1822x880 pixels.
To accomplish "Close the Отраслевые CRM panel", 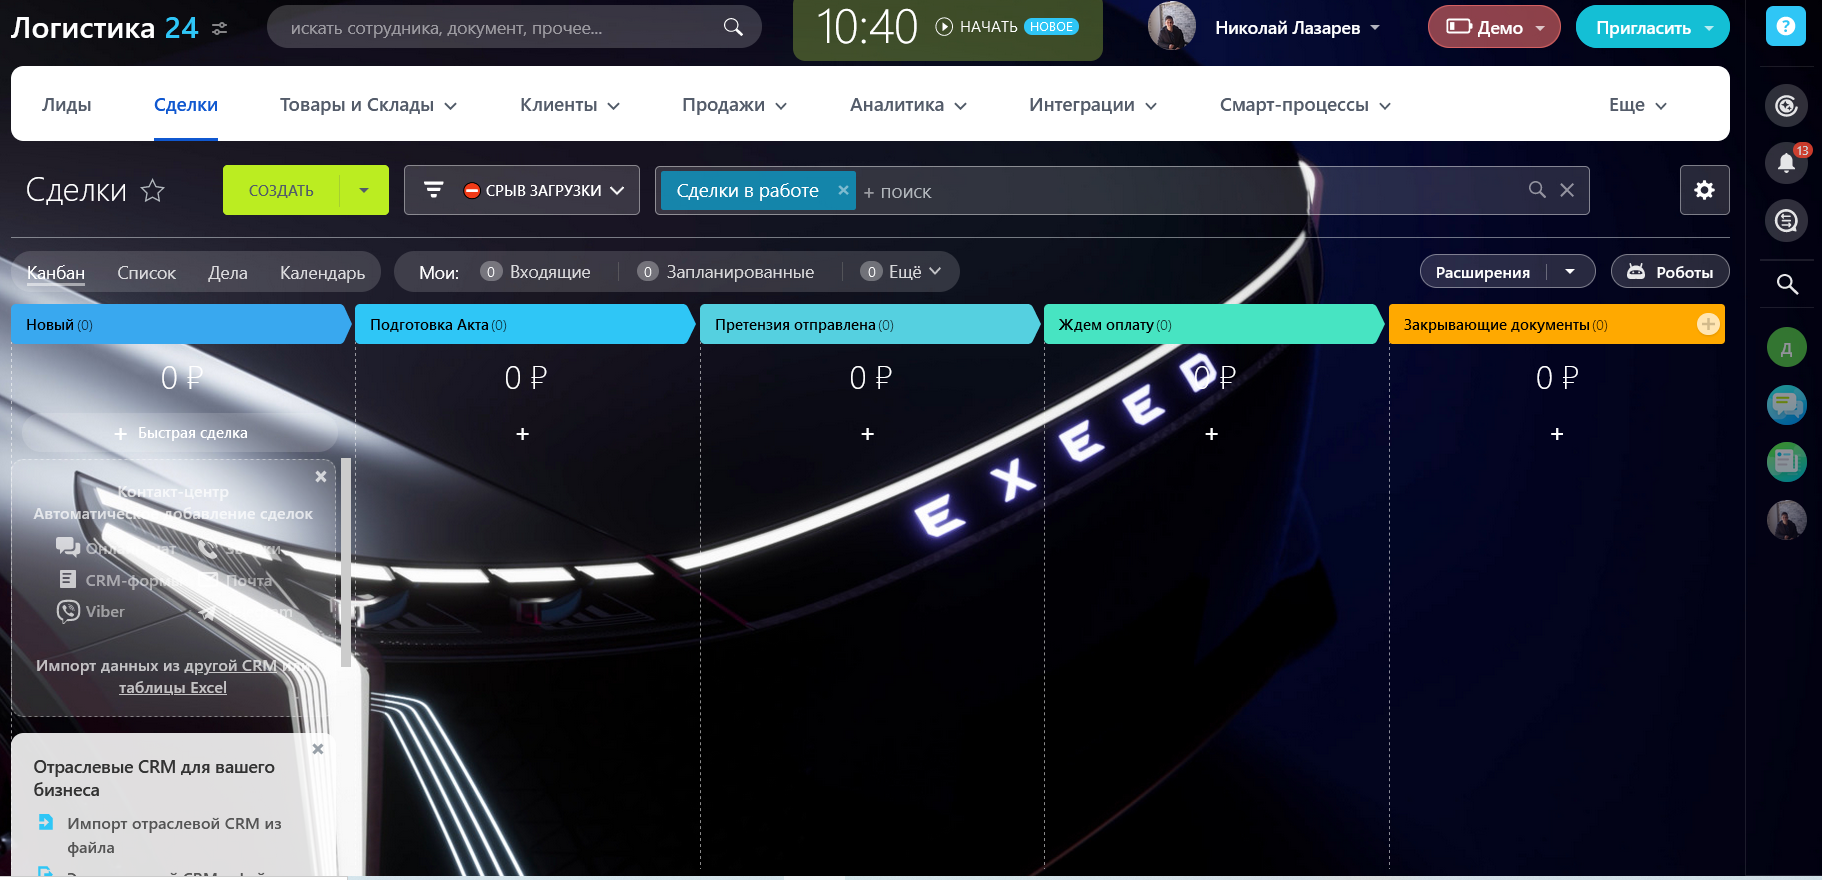I will pos(318,749).
